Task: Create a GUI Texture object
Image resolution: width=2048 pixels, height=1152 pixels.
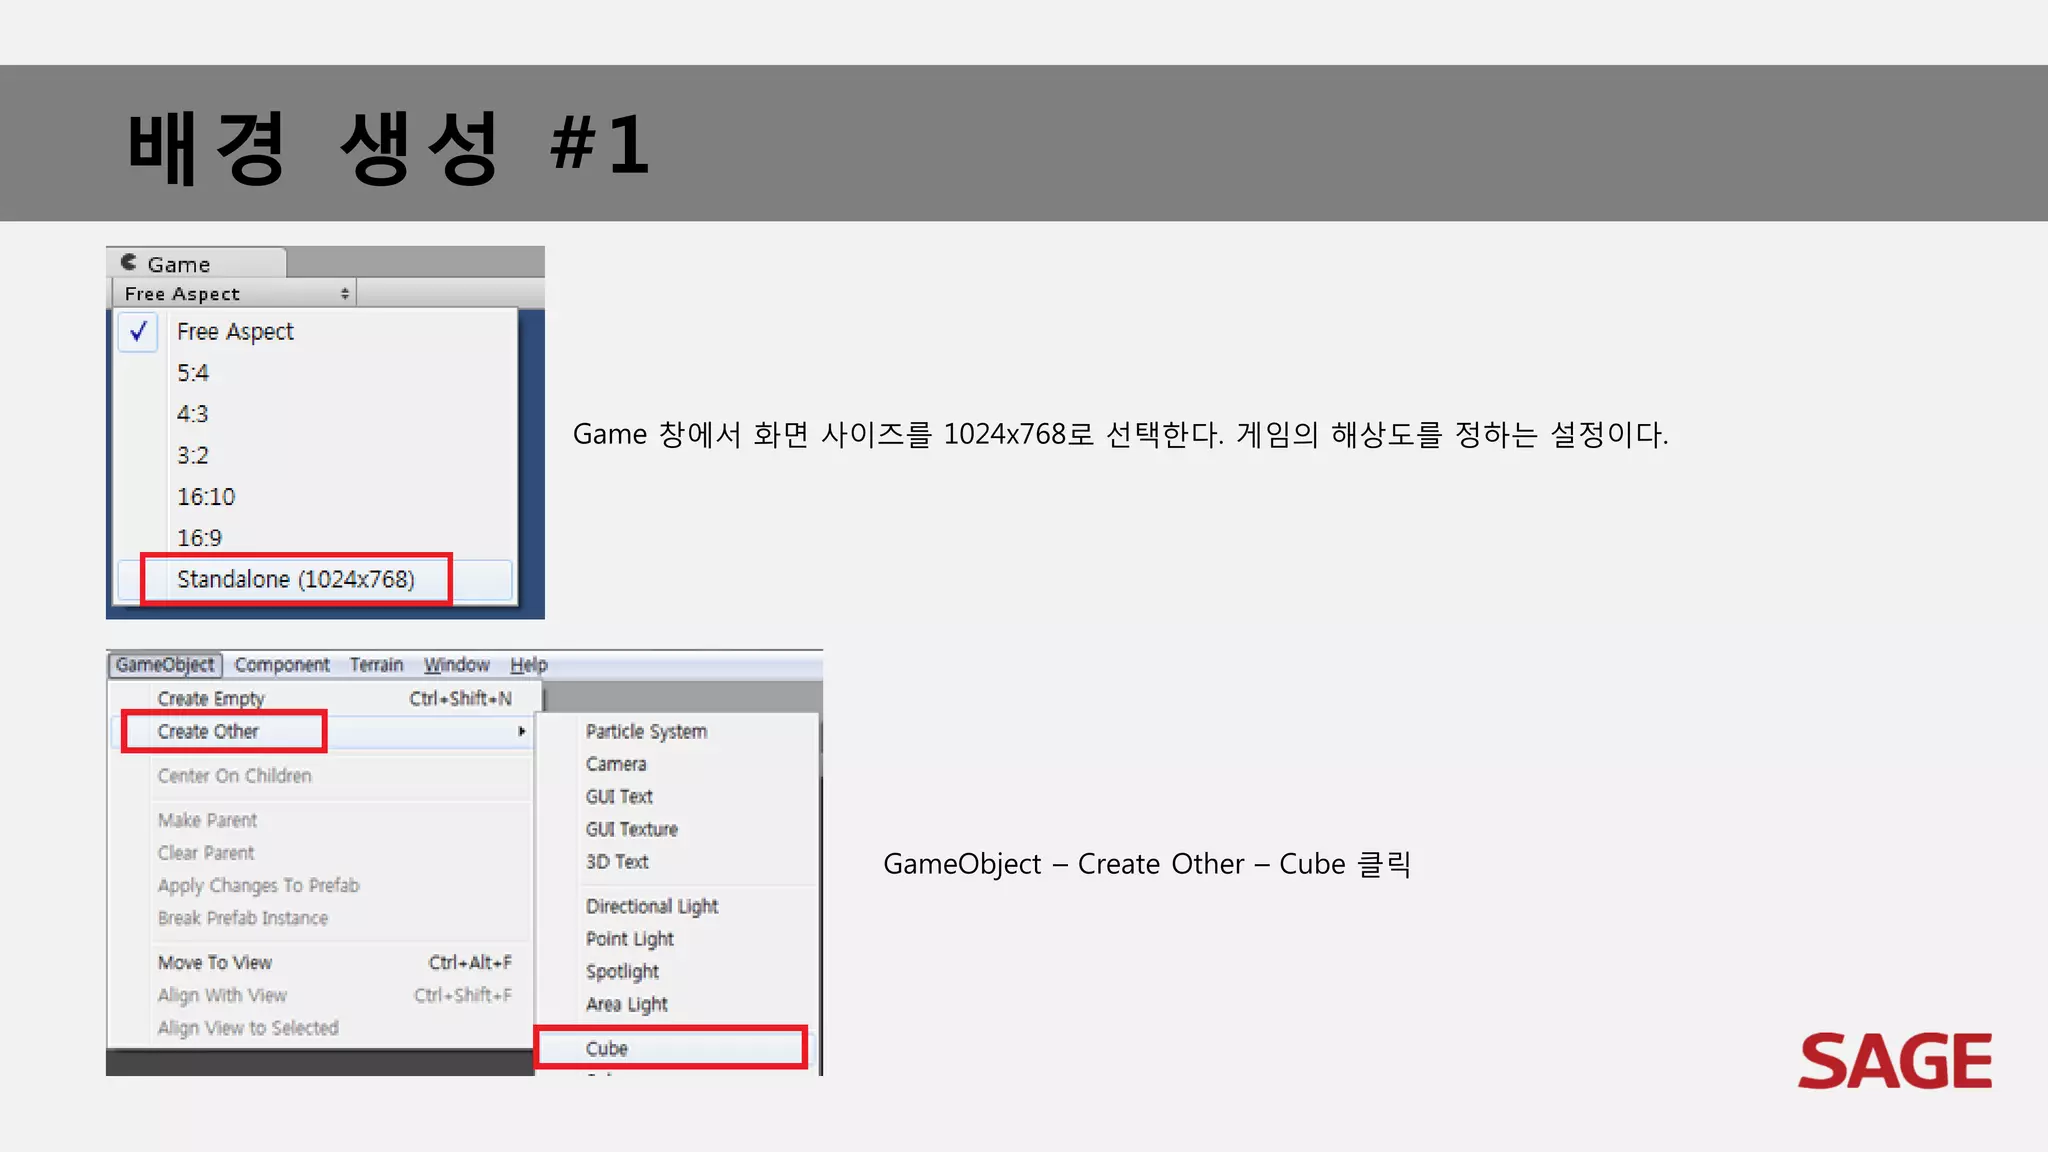Action: tap(632, 830)
